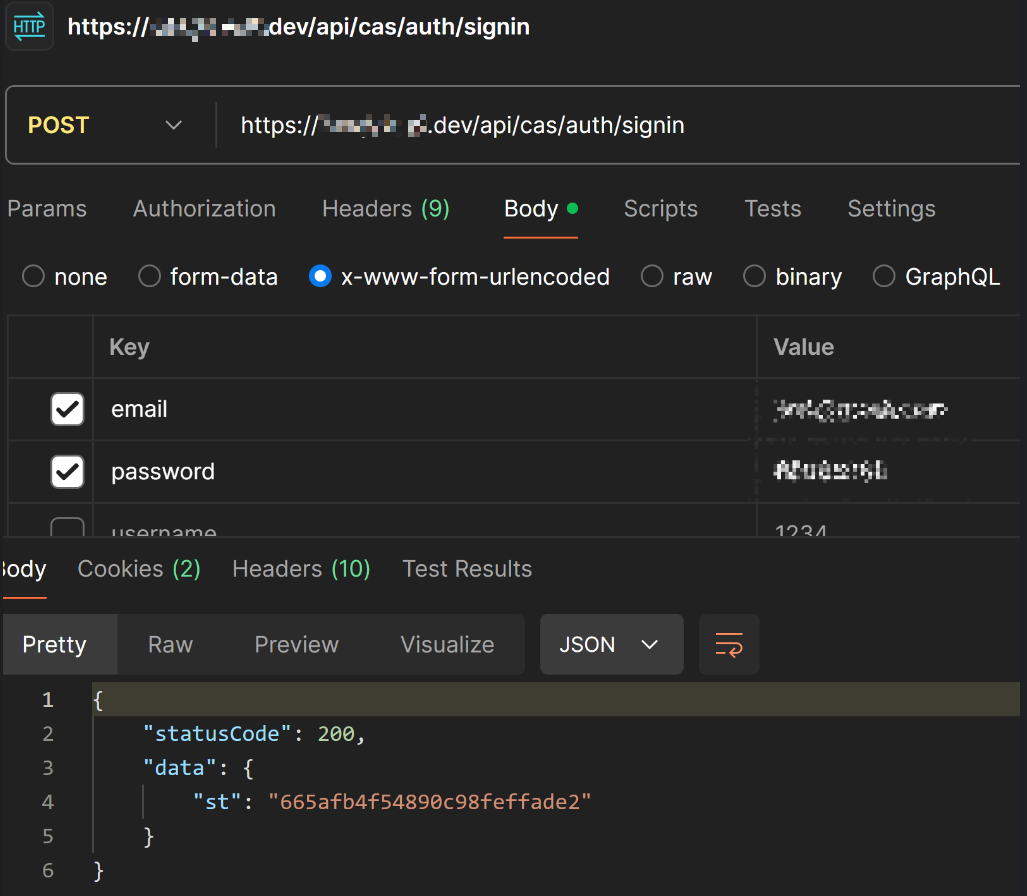1027x896 pixels.
Task: Open the Tests tab
Action: [773, 209]
